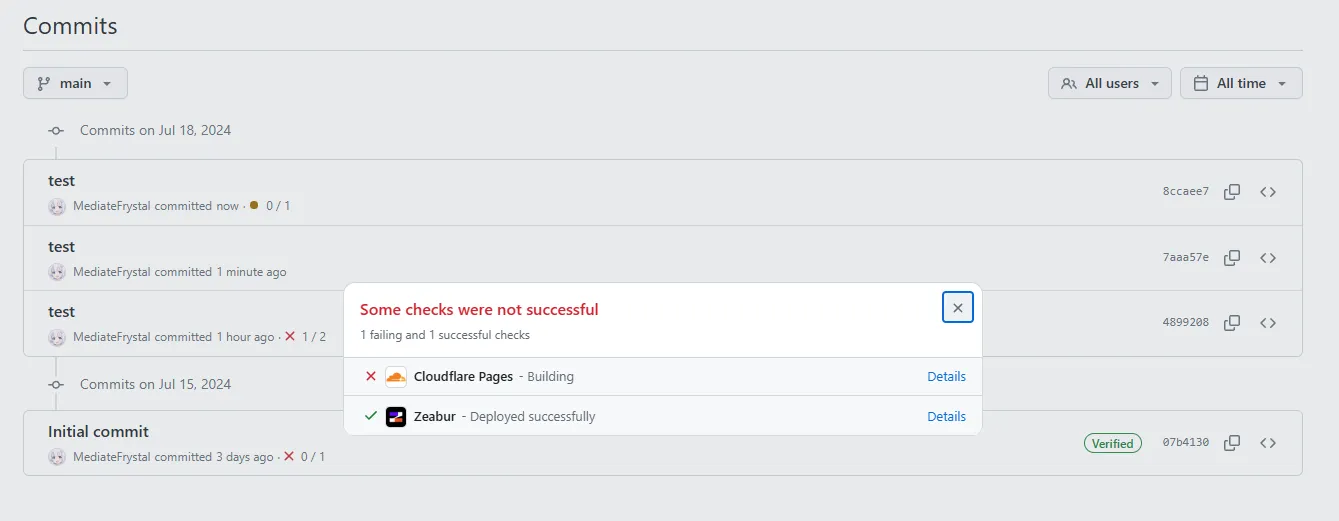Image resolution: width=1339 pixels, height=521 pixels.
Task: Expand the All users filter
Action: click(x=1109, y=84)
